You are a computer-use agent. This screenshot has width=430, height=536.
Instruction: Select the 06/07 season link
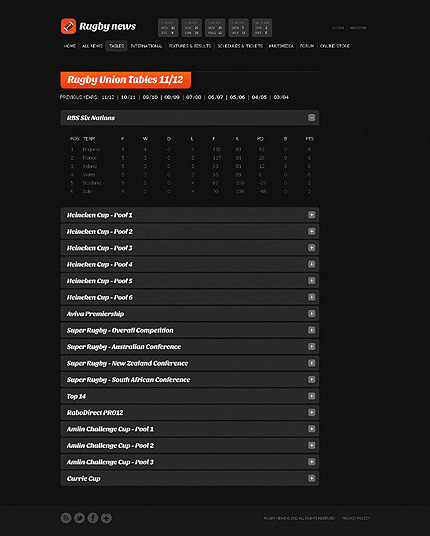[x=216, y=97]
